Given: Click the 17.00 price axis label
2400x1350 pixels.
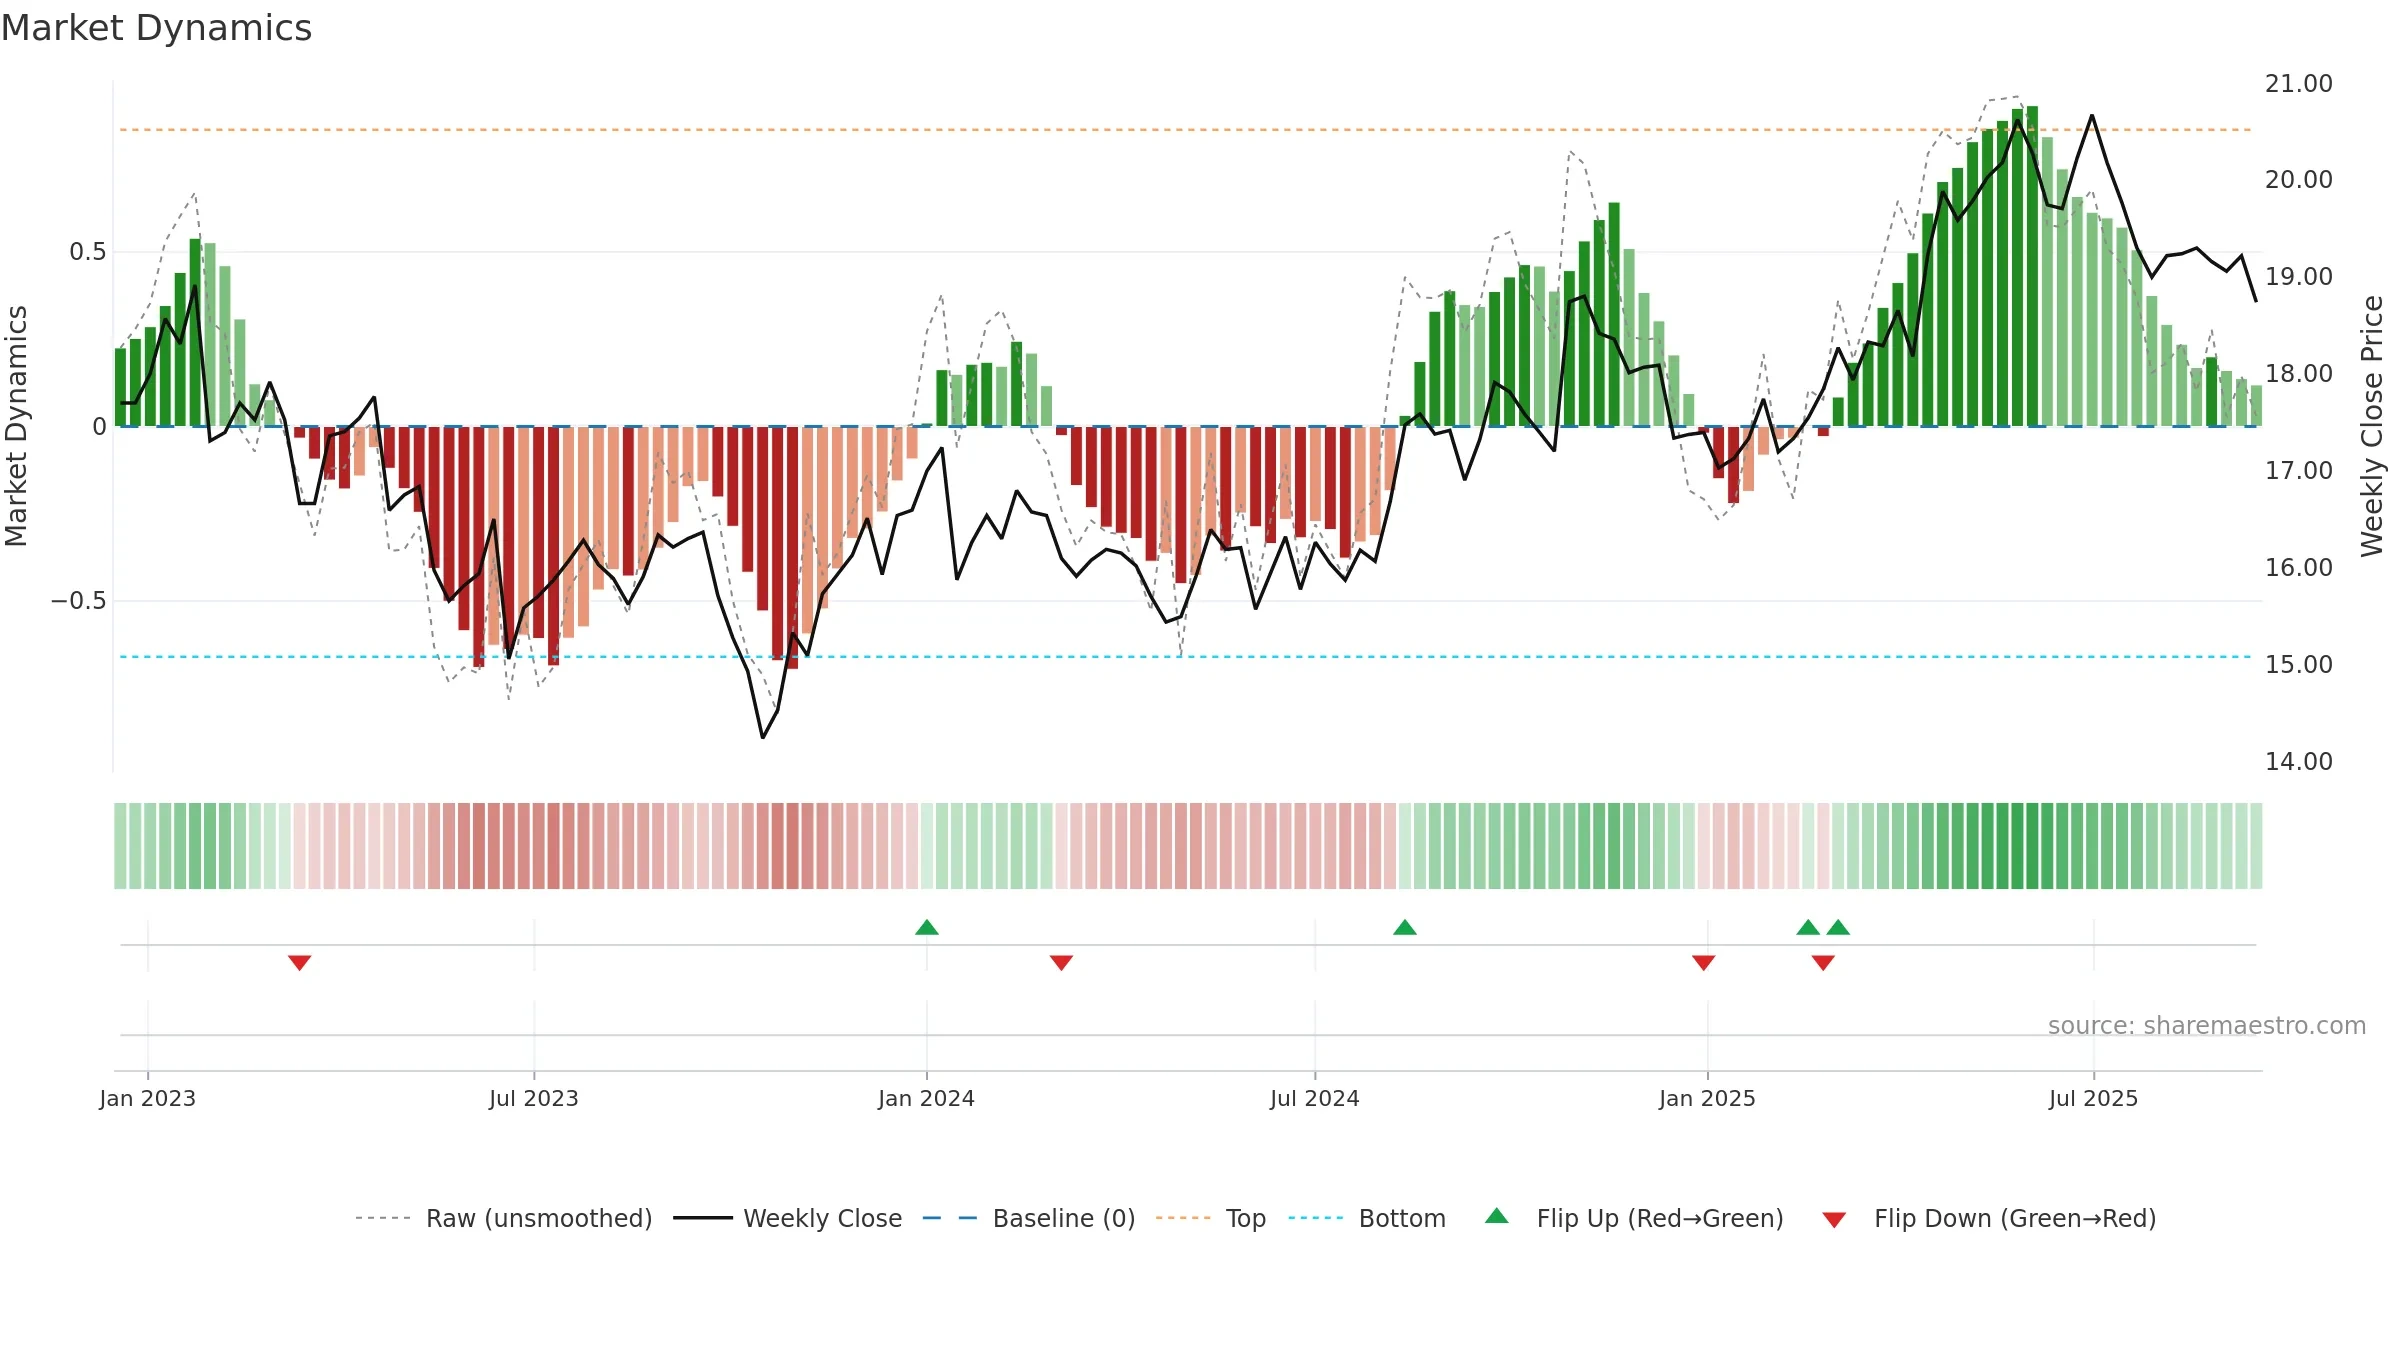Looking at the screenshot, I should pos(2299,471).
